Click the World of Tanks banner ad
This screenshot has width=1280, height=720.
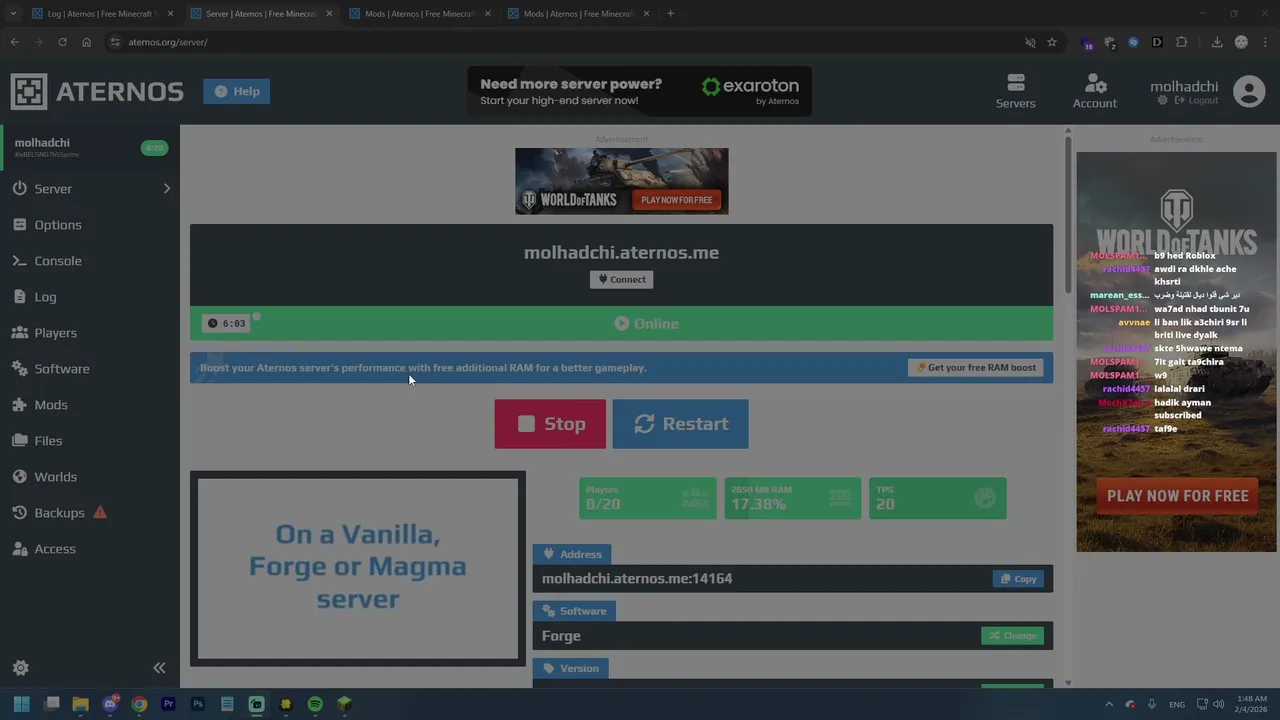[x=621, y=181]
